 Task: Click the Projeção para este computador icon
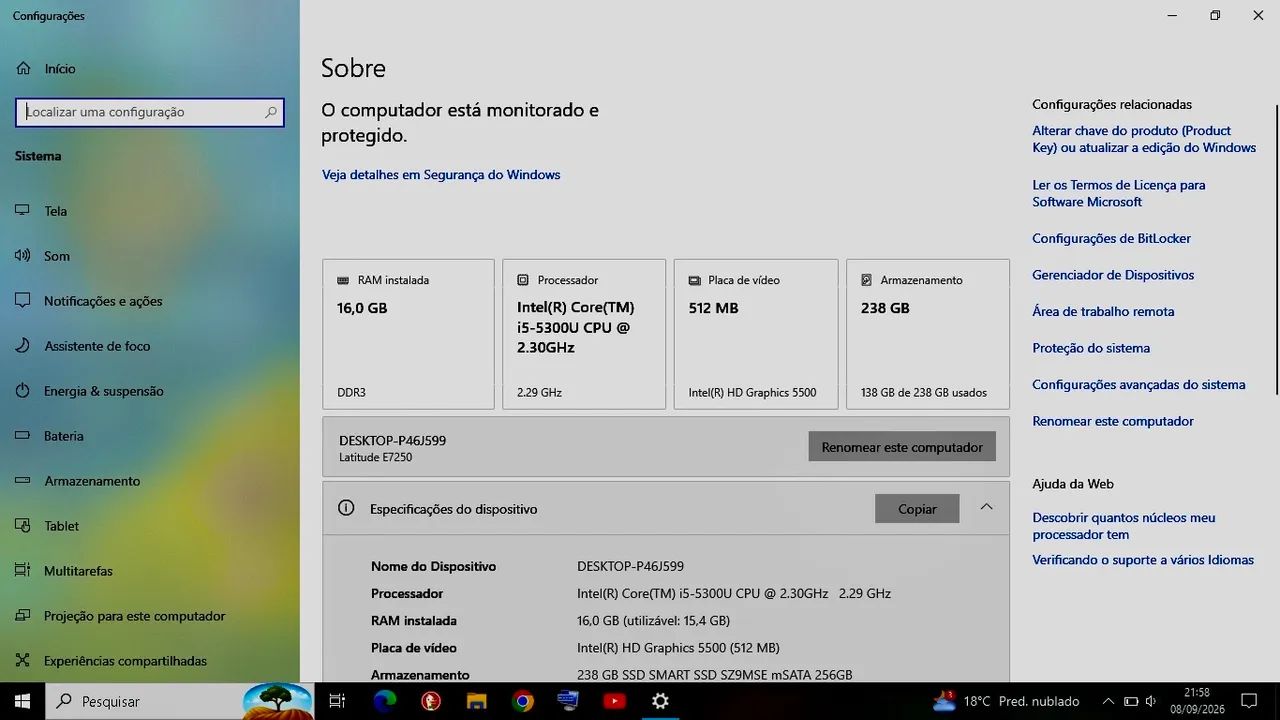click(x=22, y=616)
